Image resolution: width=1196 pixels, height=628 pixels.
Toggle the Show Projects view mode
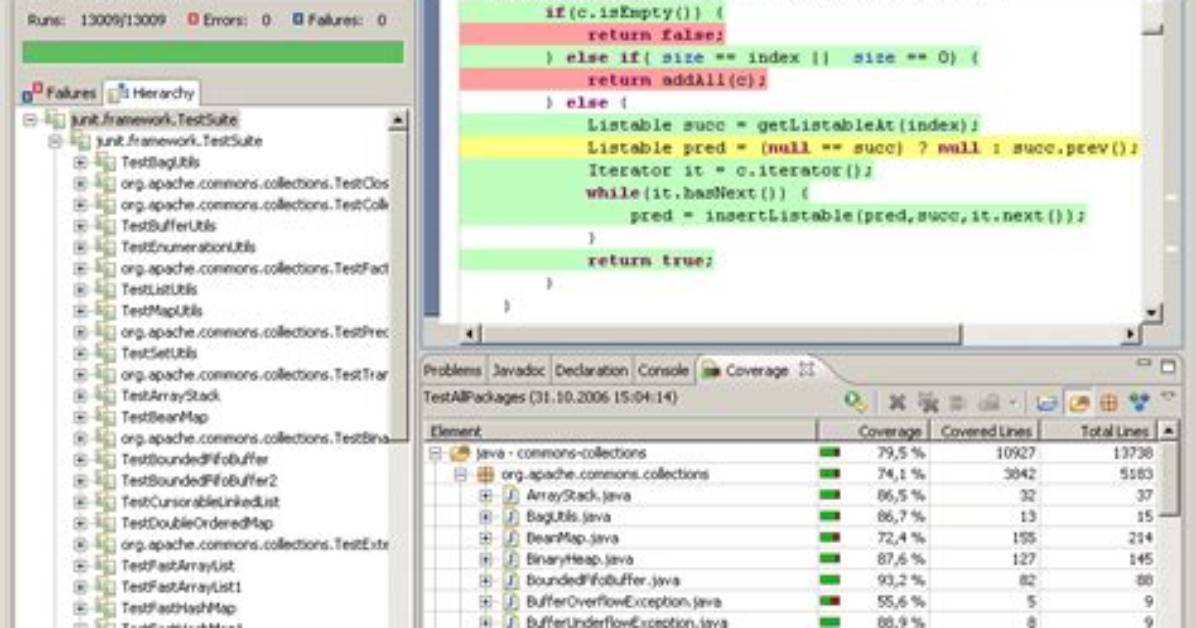1047,402
